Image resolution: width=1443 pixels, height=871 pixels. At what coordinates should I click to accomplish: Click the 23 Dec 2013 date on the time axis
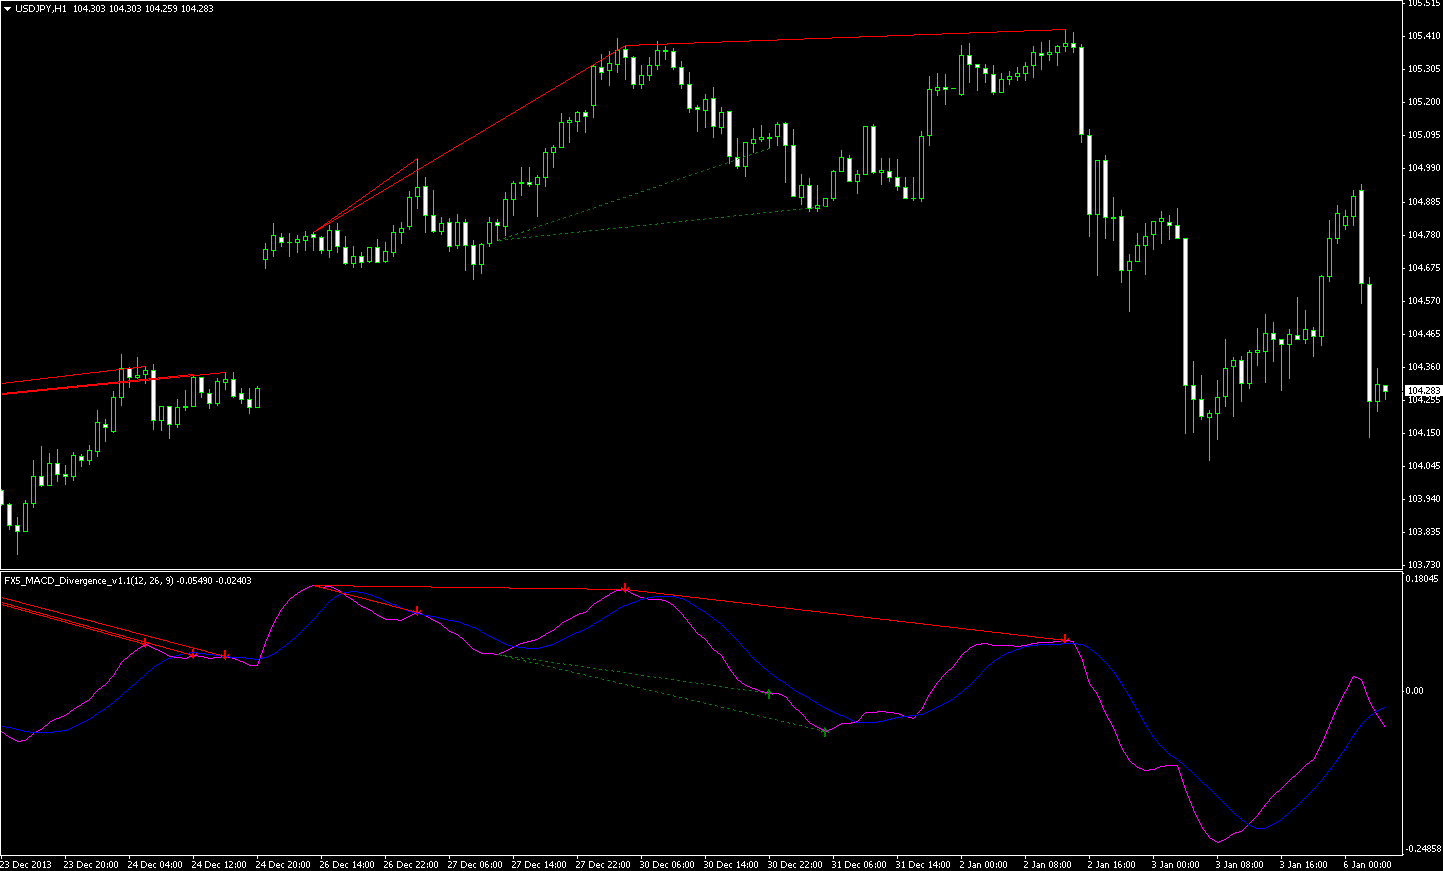click(x=27, y=864)
